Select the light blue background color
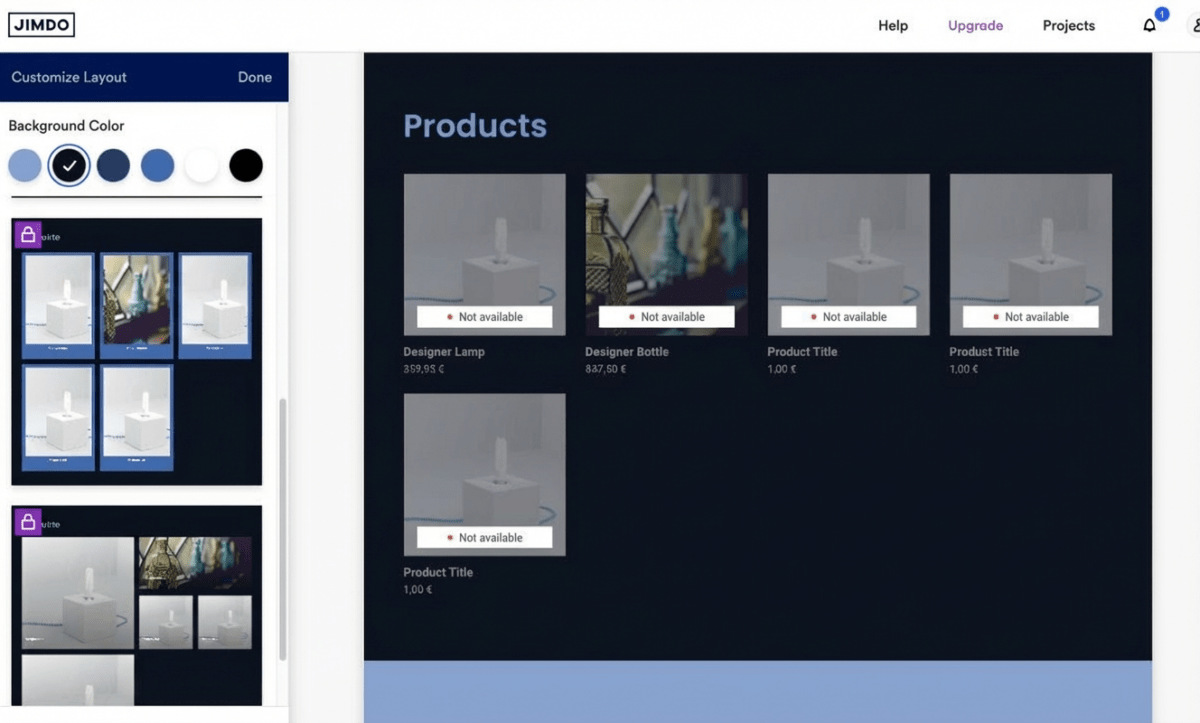 click(x=25, y=166)
